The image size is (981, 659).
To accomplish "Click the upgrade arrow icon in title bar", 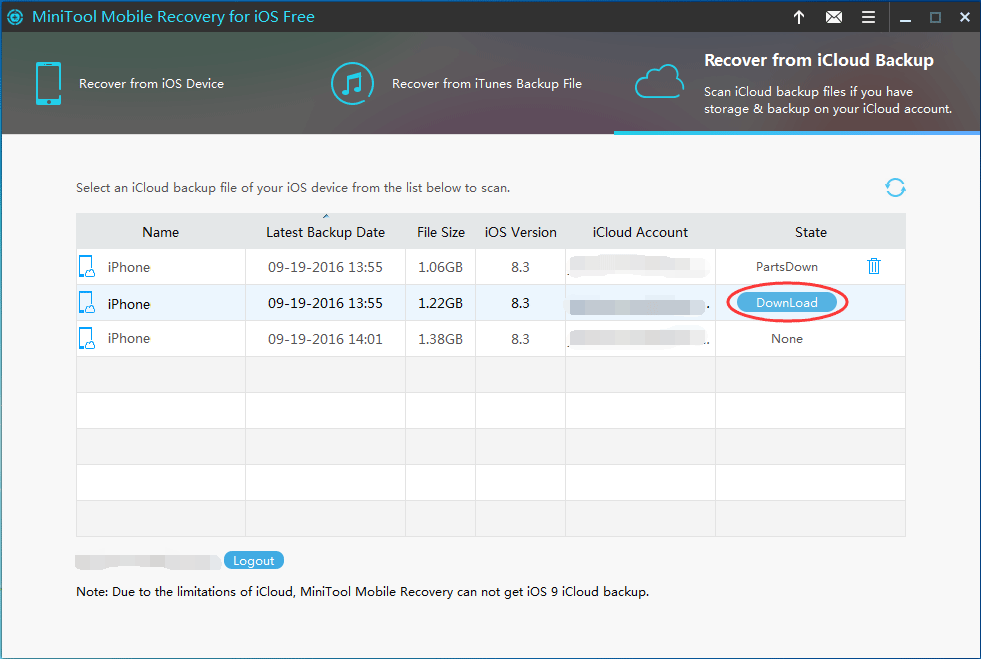I will pos(799,17).
